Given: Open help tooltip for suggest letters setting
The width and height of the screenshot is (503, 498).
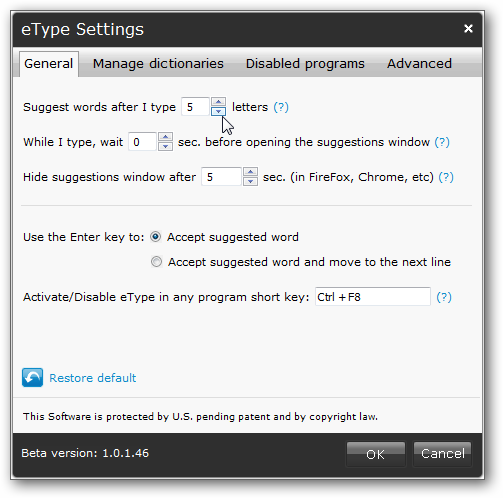Looking at the screenshot, I should [281, 107].
